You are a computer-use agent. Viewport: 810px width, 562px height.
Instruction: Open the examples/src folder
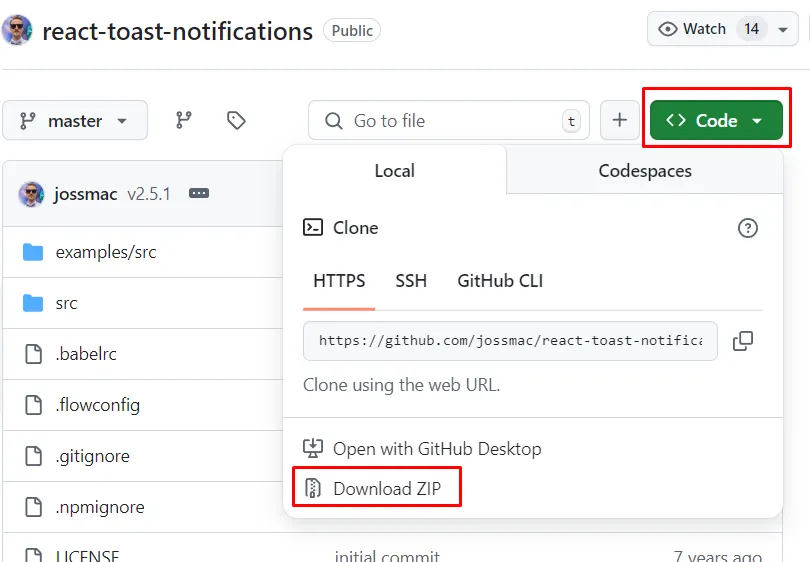[x=106, y=252]
